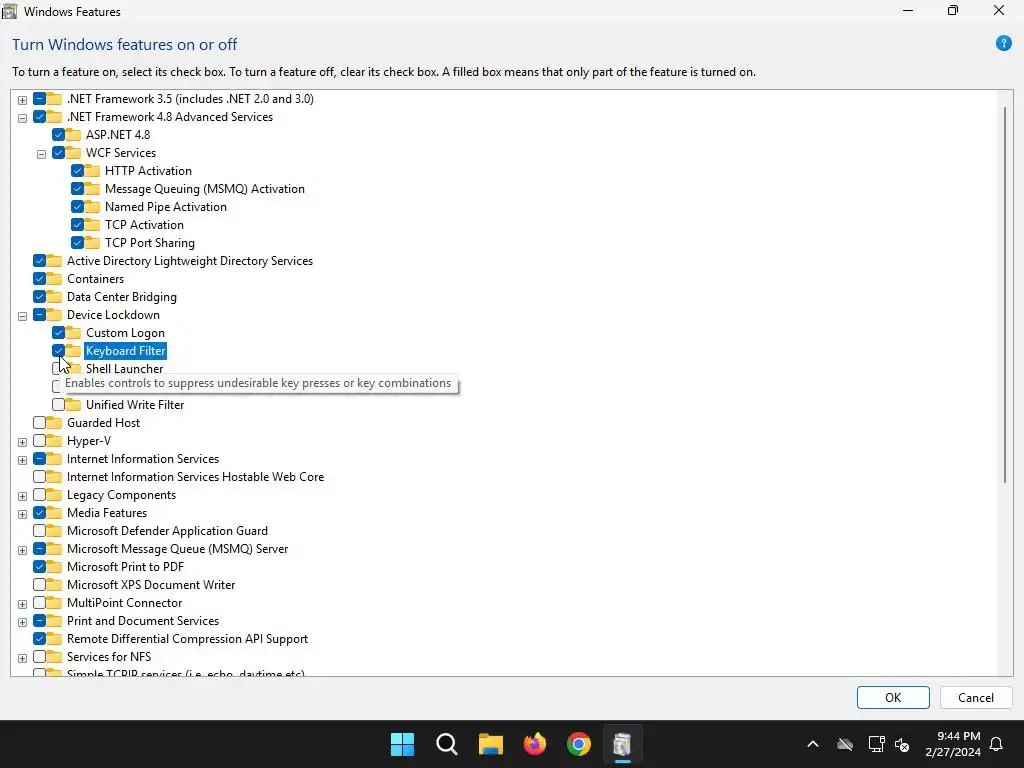1024x768 pixels.
Task: Uncheck the Keyboard Filter checkbox
Action: (x=58, y=351)
